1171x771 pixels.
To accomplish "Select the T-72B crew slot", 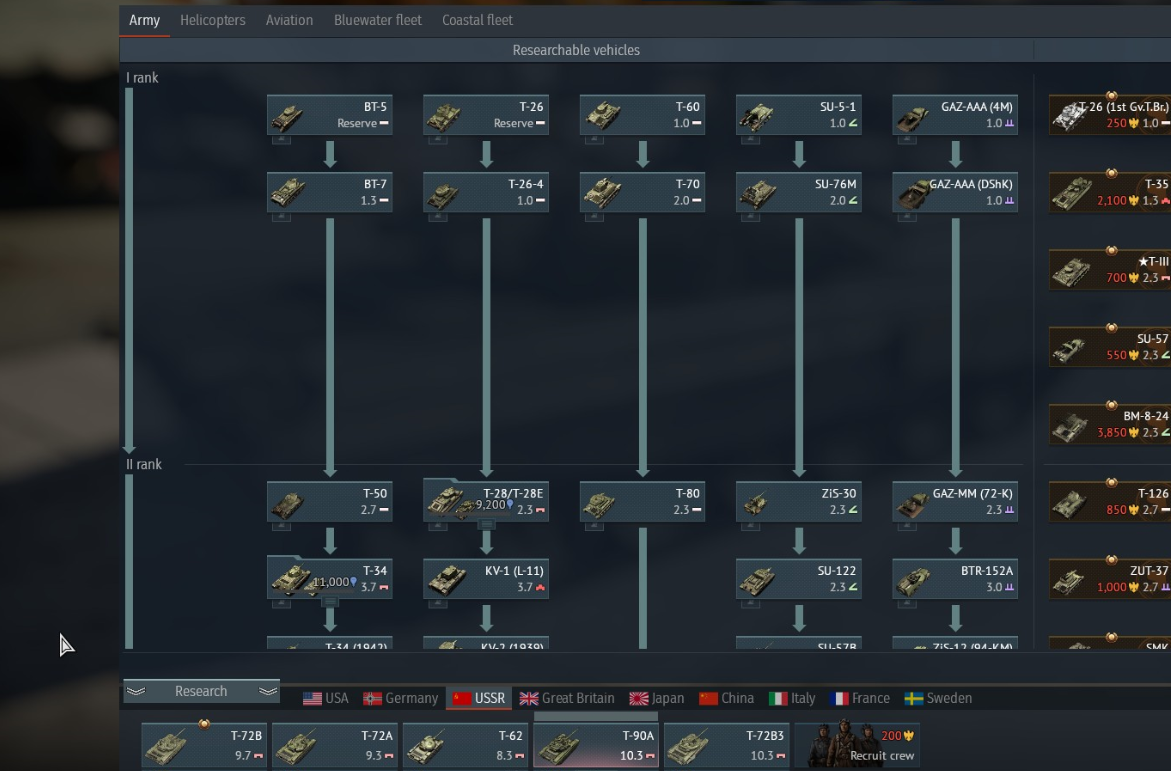I will 204,746.
